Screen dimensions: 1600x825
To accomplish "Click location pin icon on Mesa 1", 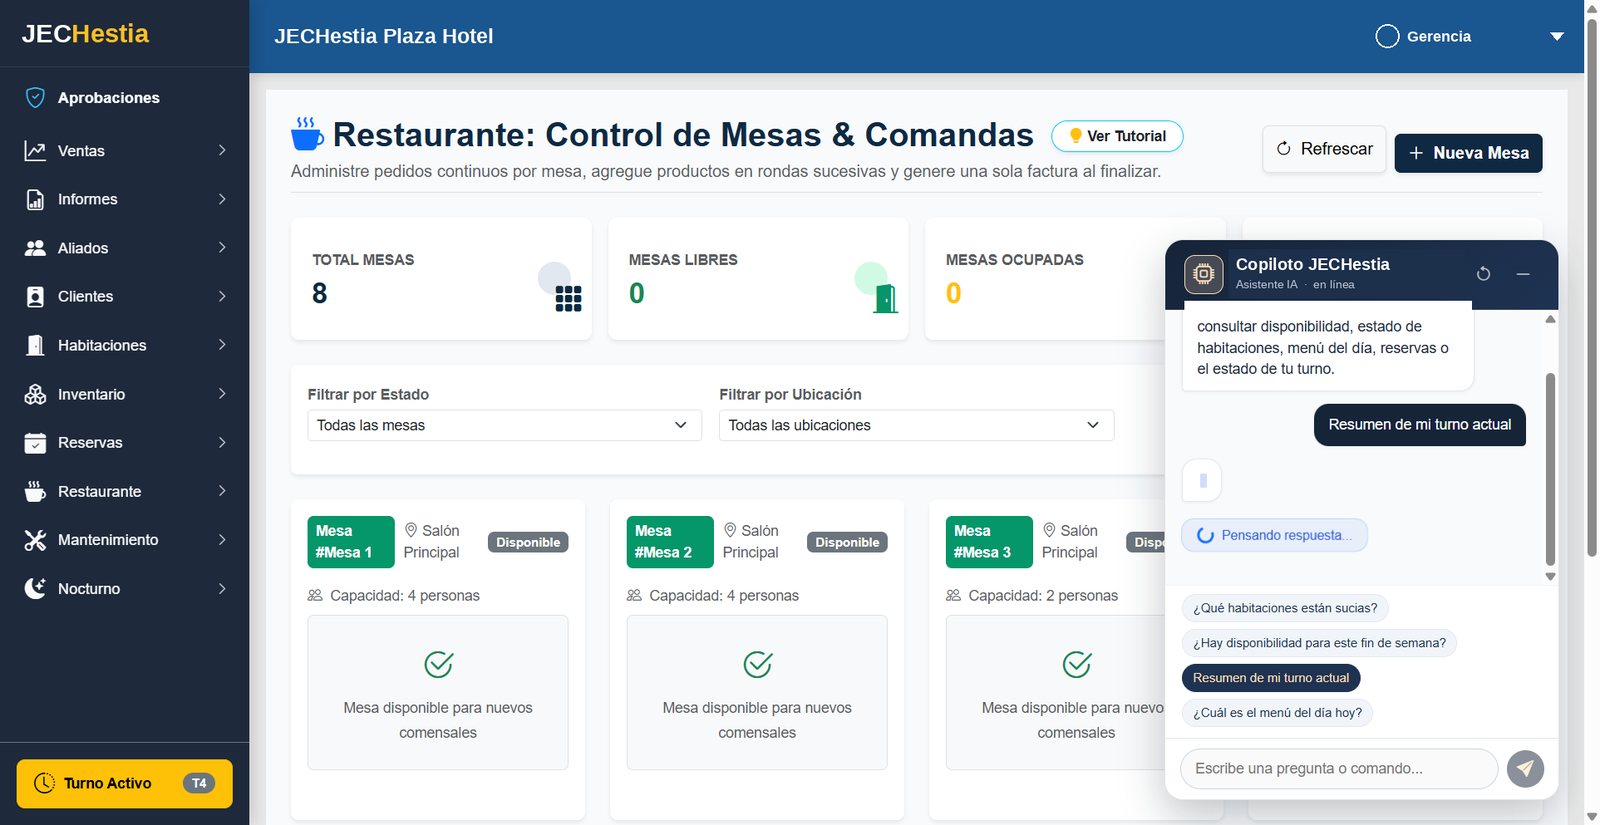I will coord(411,530).
